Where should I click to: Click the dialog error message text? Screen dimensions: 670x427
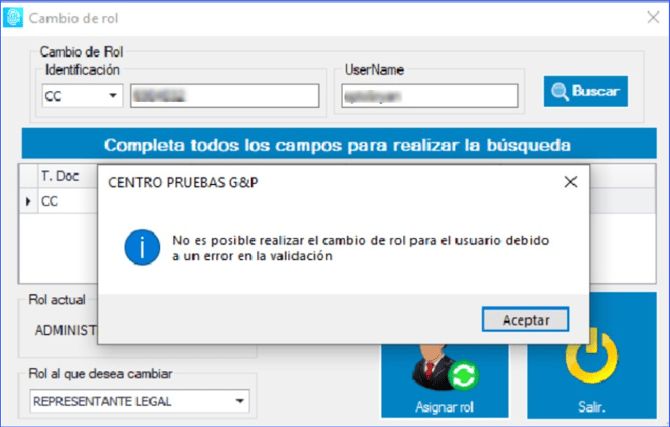coord(360,248)
